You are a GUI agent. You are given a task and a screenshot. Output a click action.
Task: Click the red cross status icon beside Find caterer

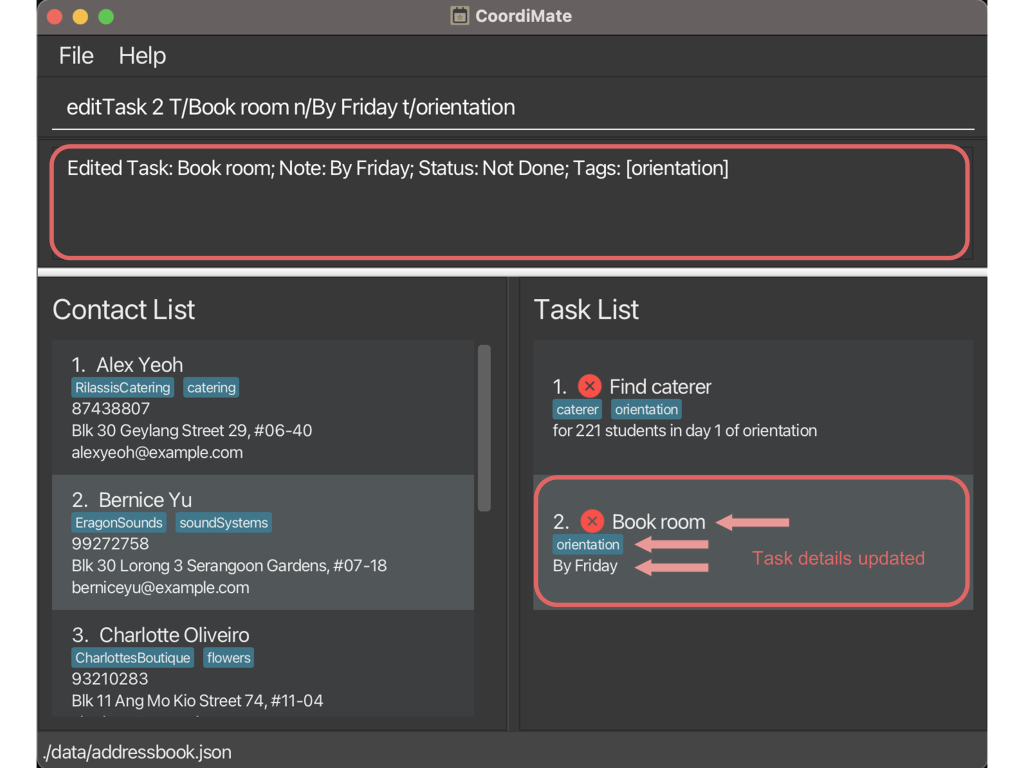click(589, 386)
